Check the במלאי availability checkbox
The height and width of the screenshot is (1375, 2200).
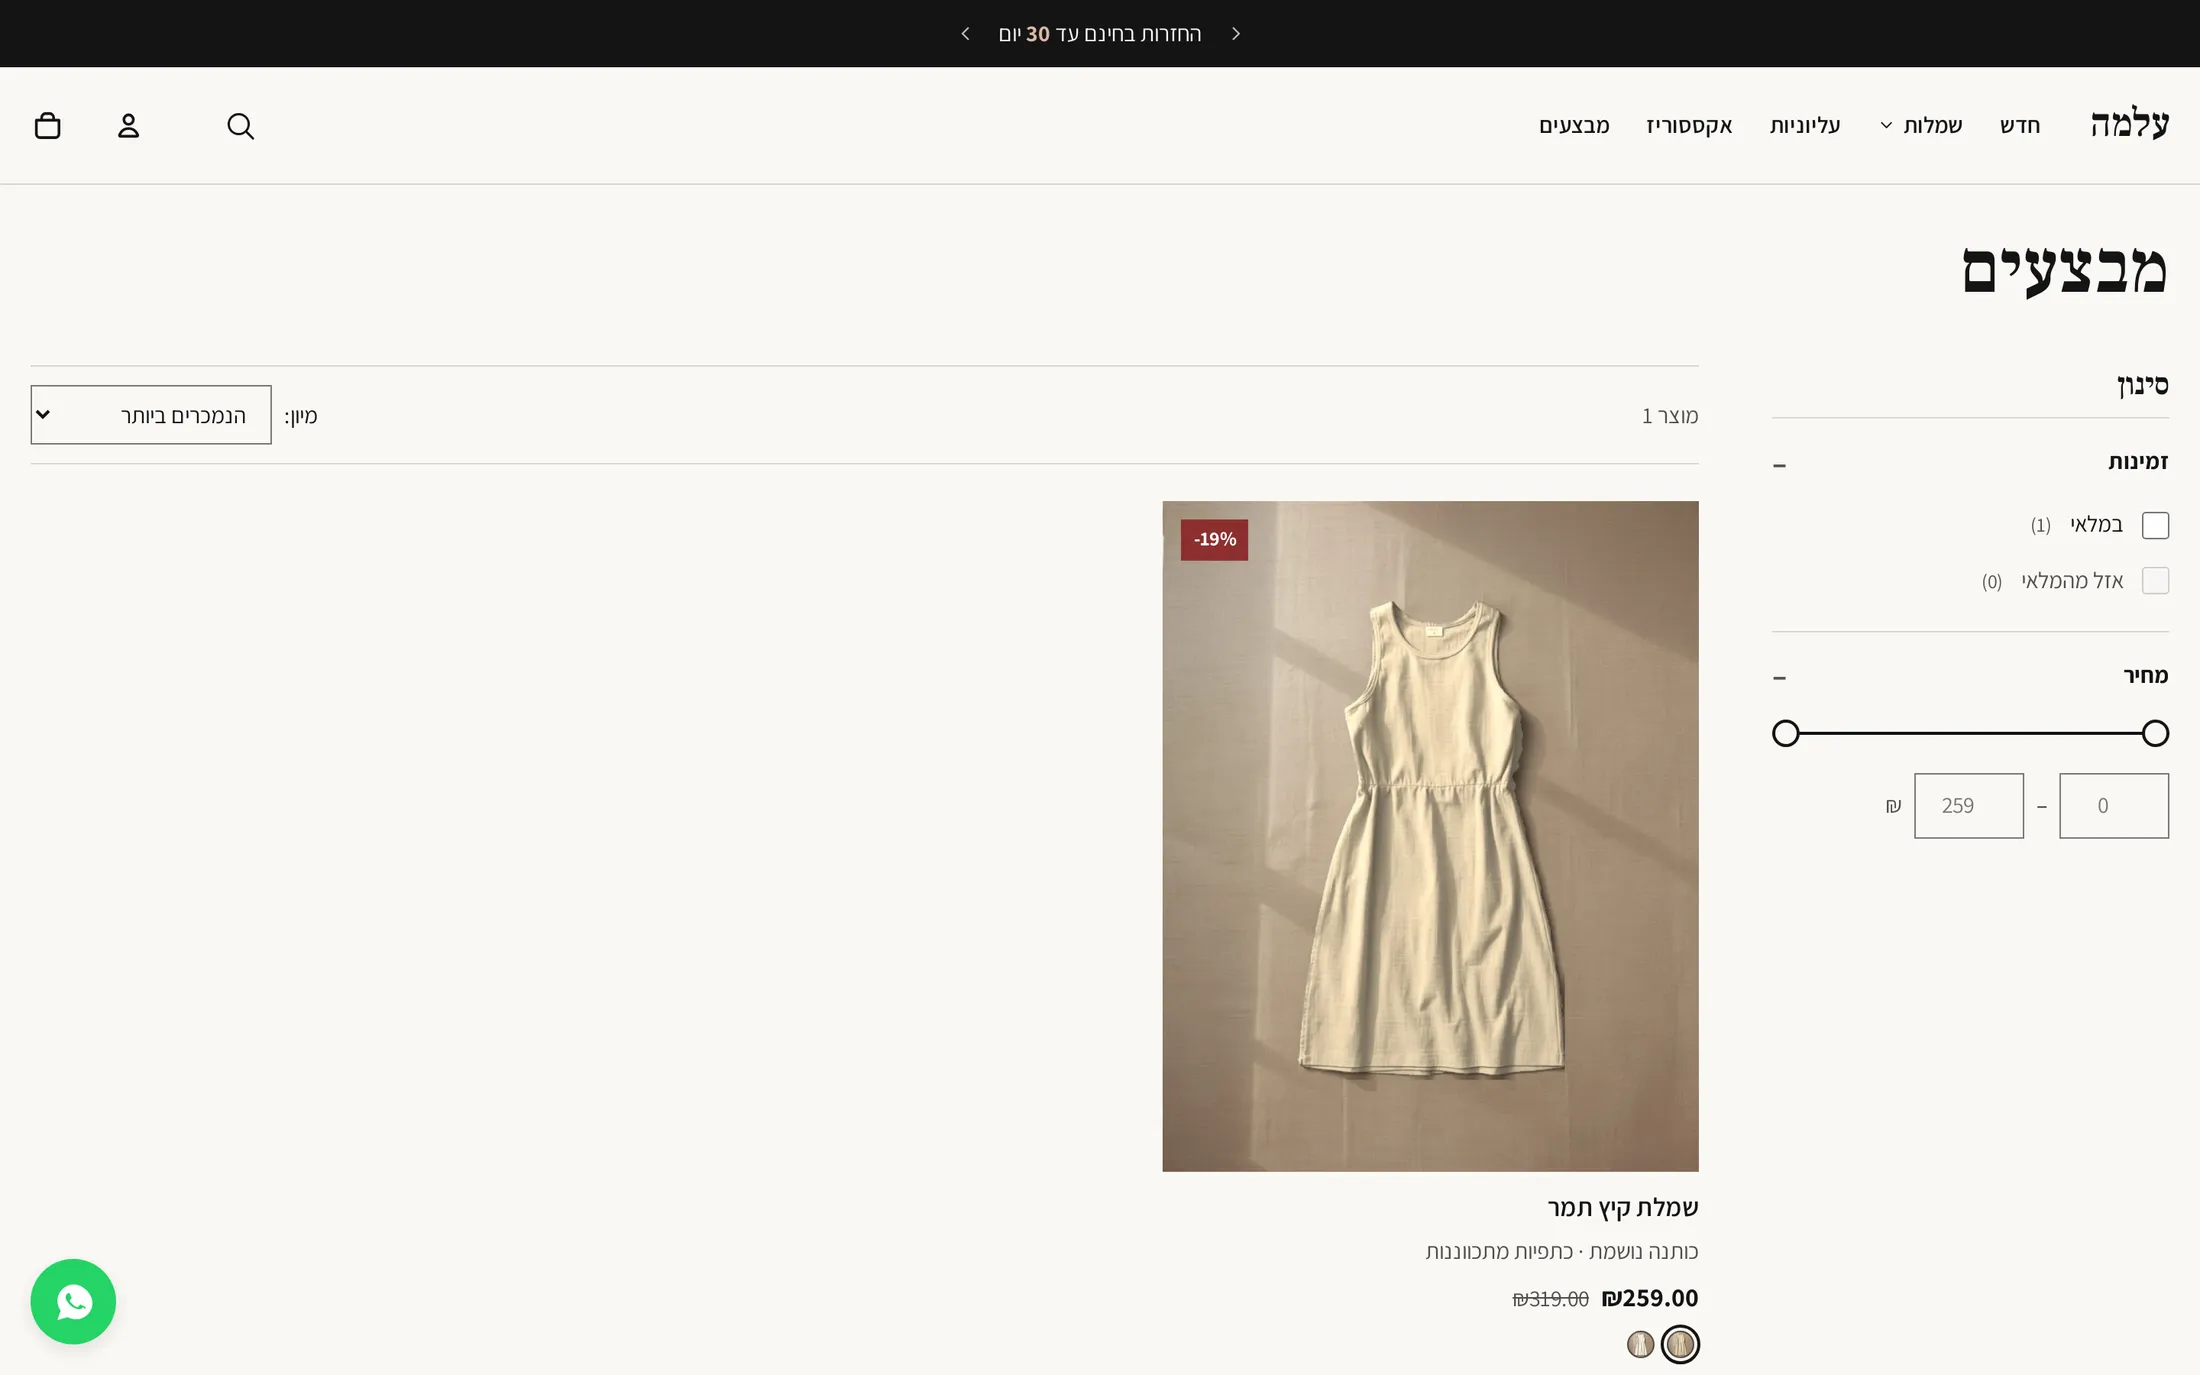tap(2155, 525)
